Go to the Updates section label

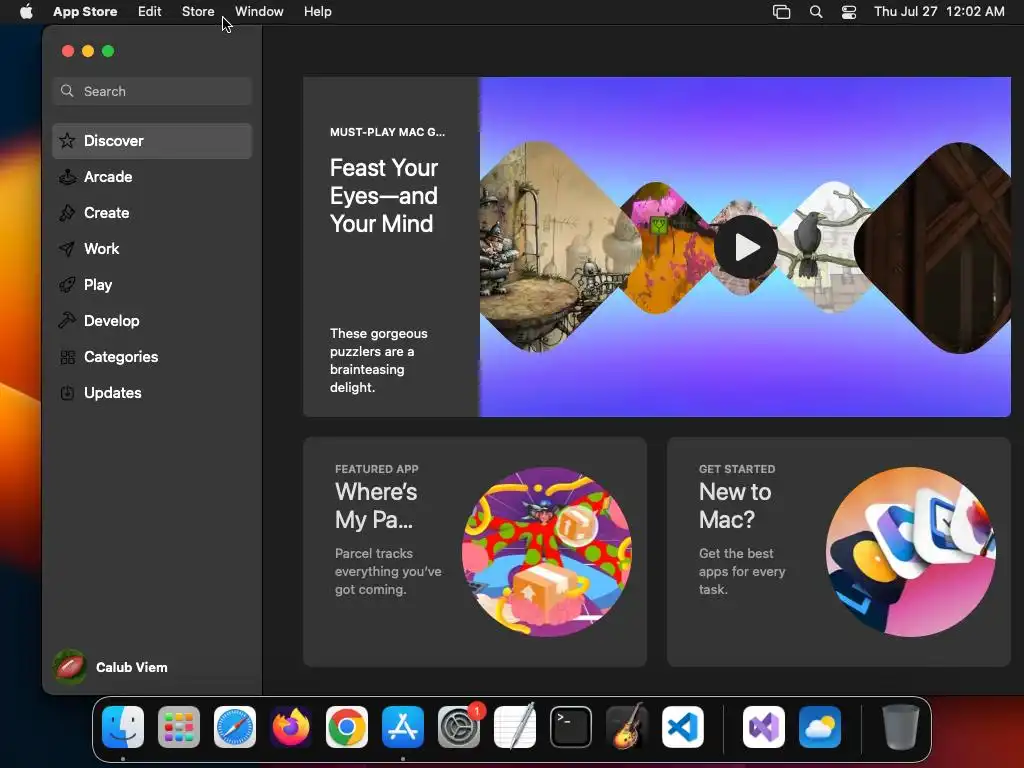[113, 393]
